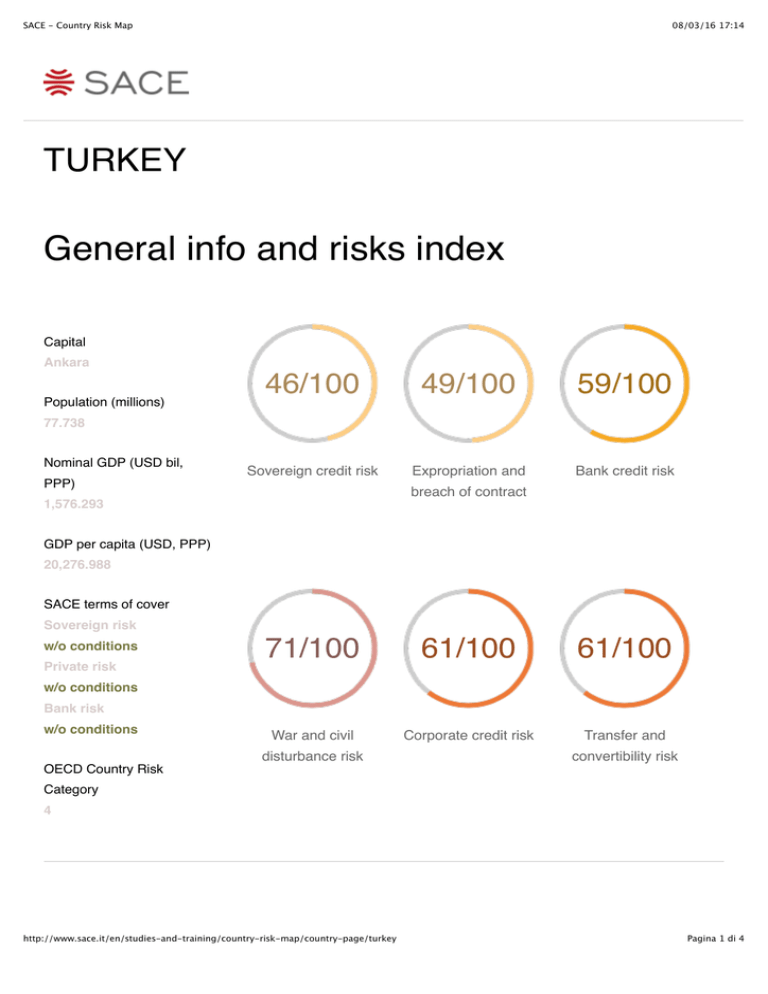Viewport: 768px width, 994px height.
Task: Click the Ankara capital value
Action: click(x=65, y=362)
